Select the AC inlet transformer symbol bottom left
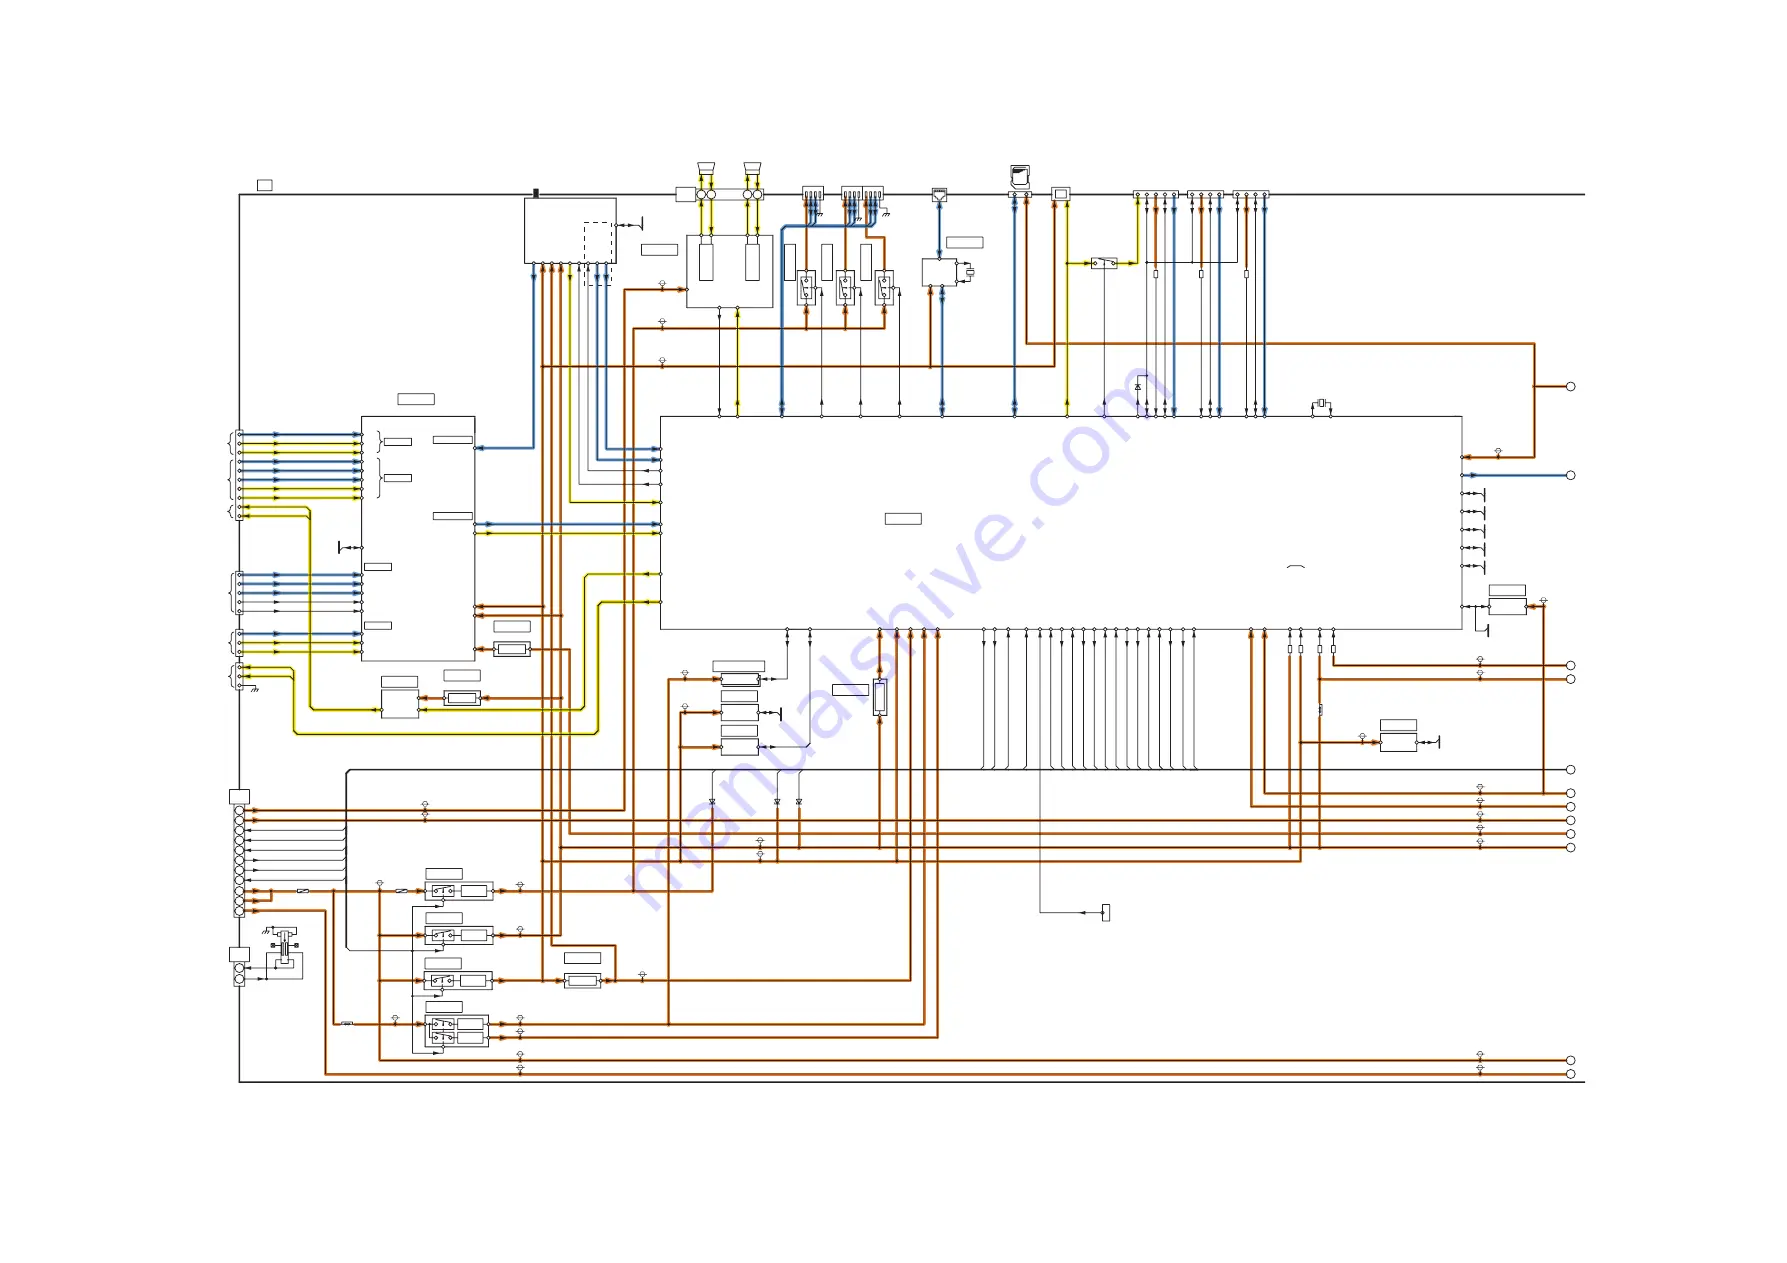Screen dimensions: 1787x1263 coord(286,945)
